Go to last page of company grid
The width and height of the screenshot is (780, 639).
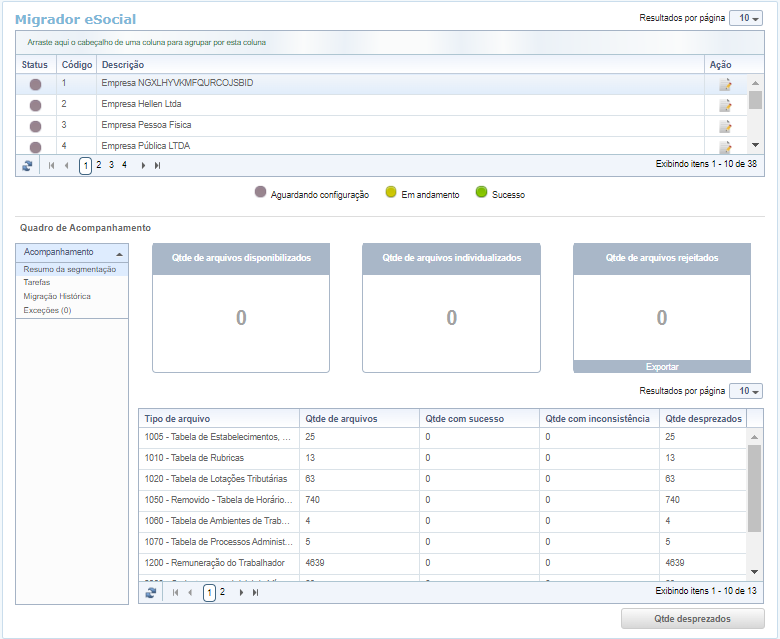[x=157, y=165]
